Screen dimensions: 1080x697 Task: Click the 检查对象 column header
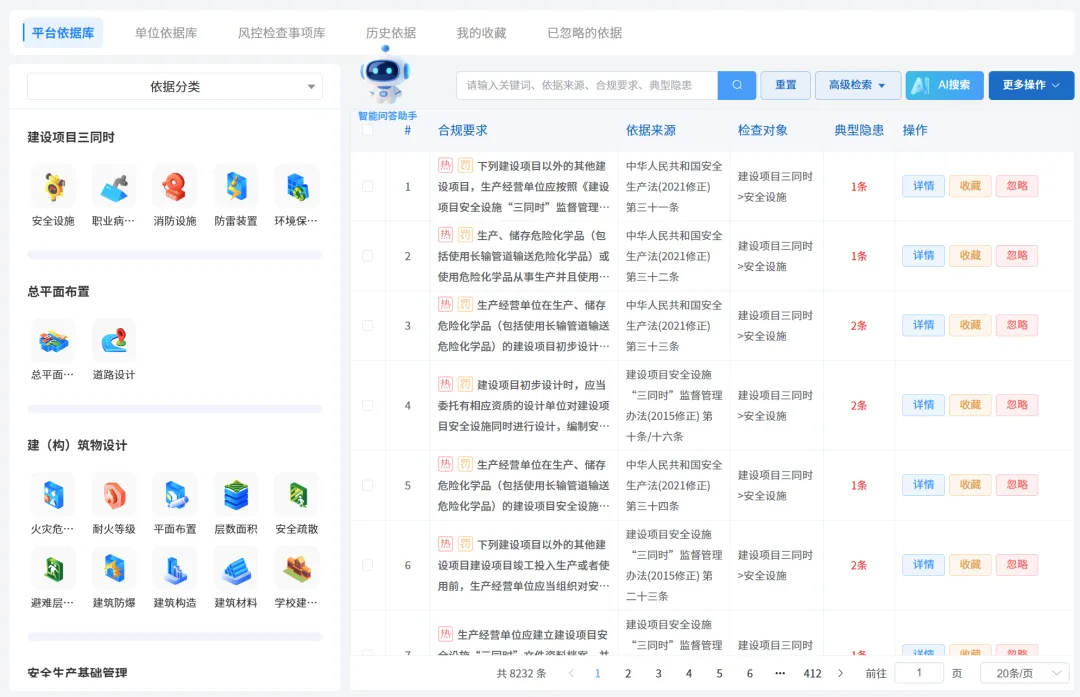tap(762, 130)
